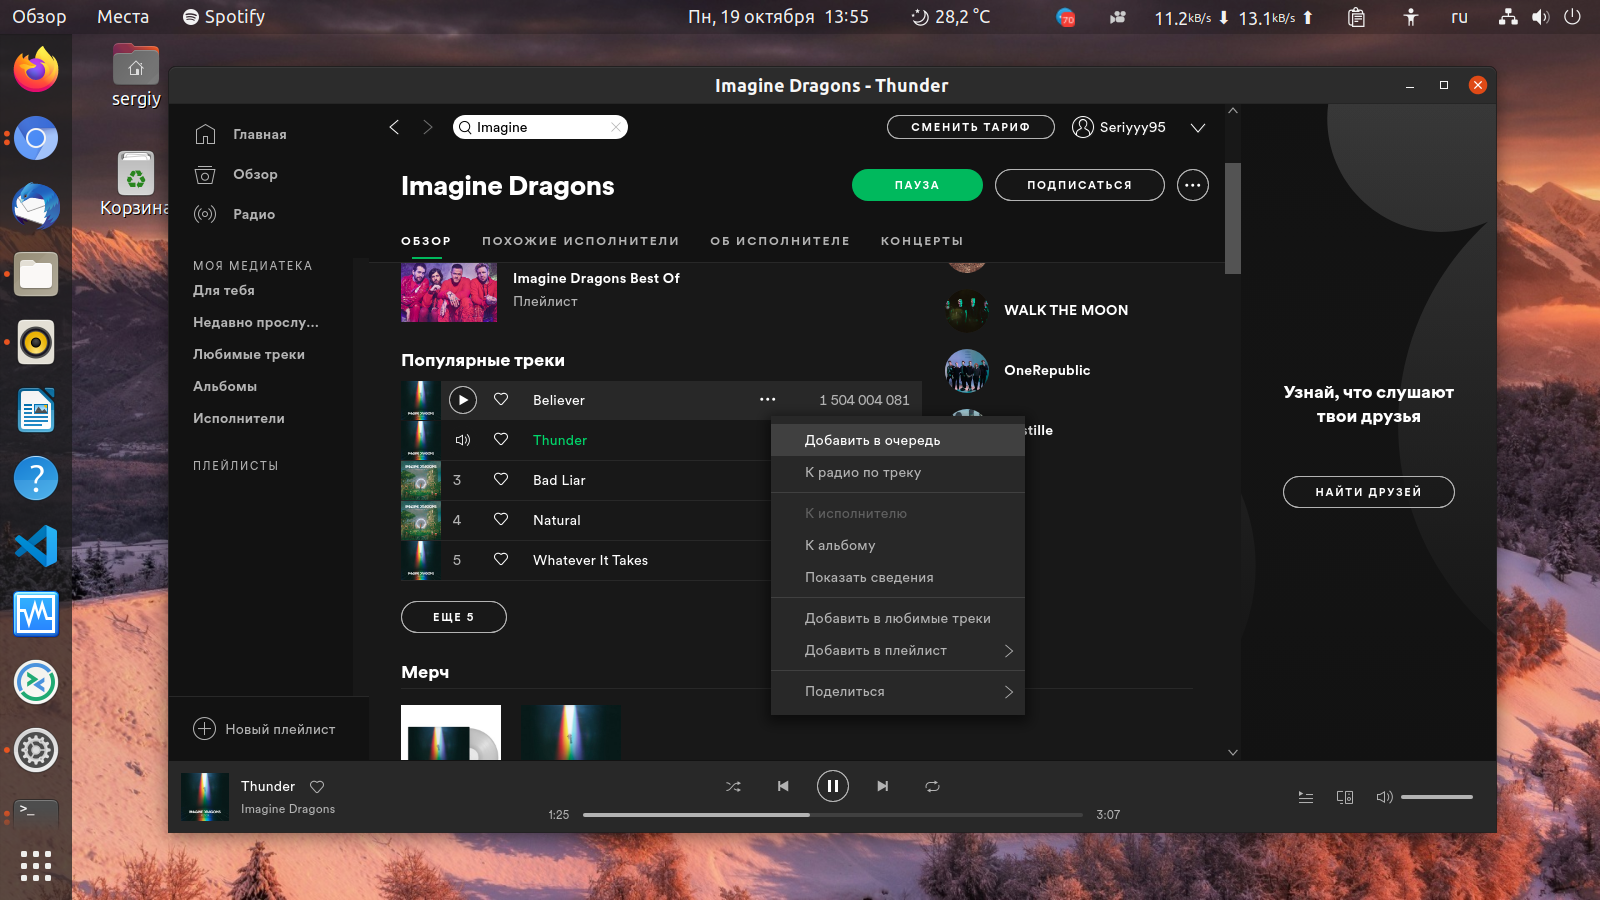
Task: Open Firefox from the dock
Action: [36, 70]
